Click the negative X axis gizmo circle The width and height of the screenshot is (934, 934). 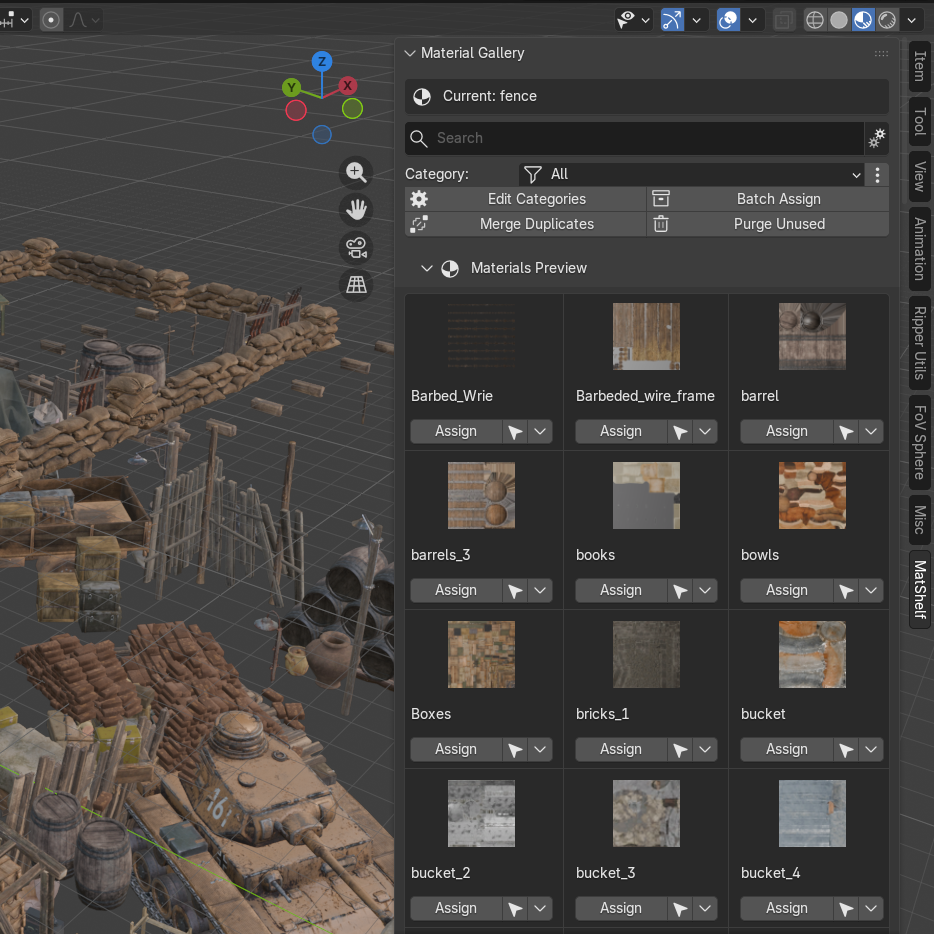tap(296, 110)
